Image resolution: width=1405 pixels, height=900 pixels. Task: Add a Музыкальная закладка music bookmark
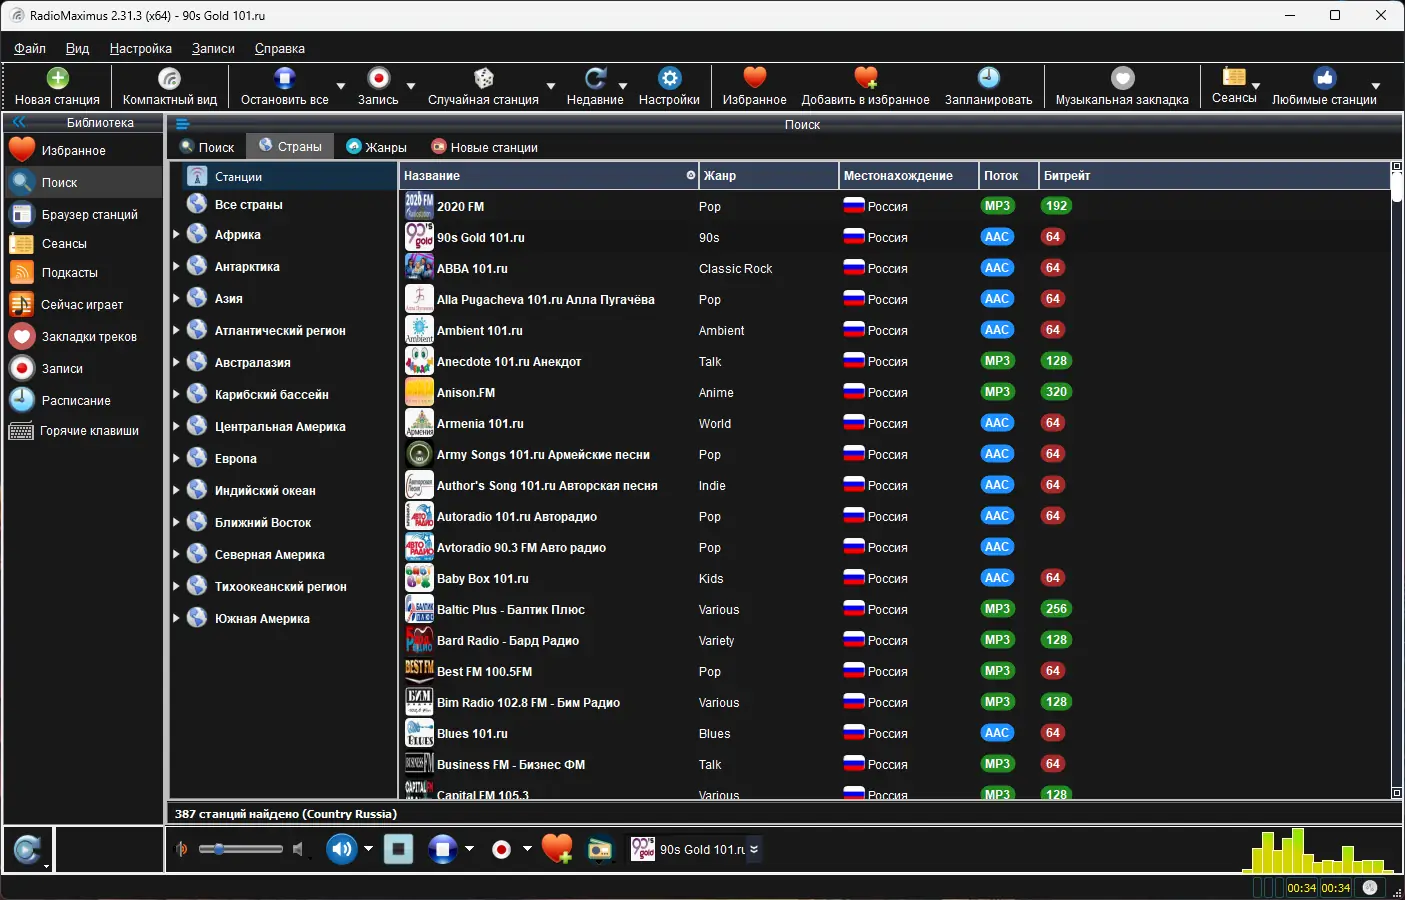pos(1122,86)
